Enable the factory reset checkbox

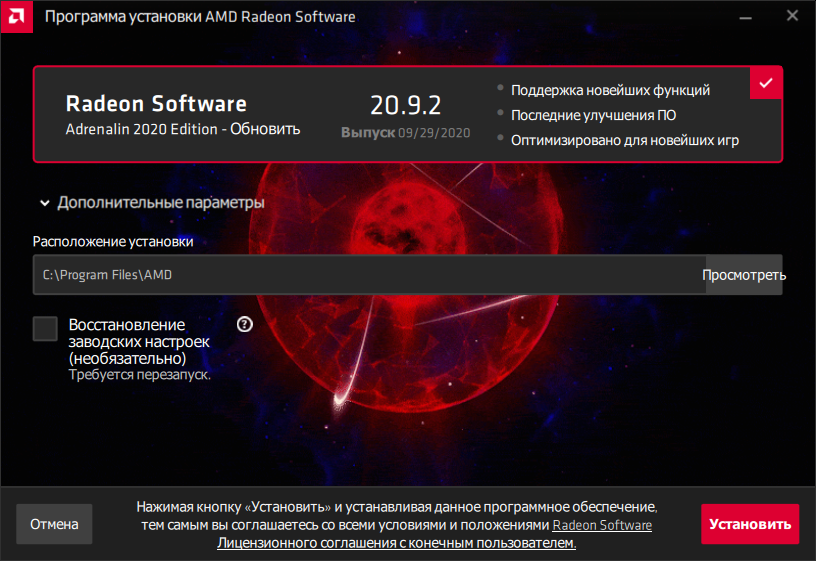(45, 329)
